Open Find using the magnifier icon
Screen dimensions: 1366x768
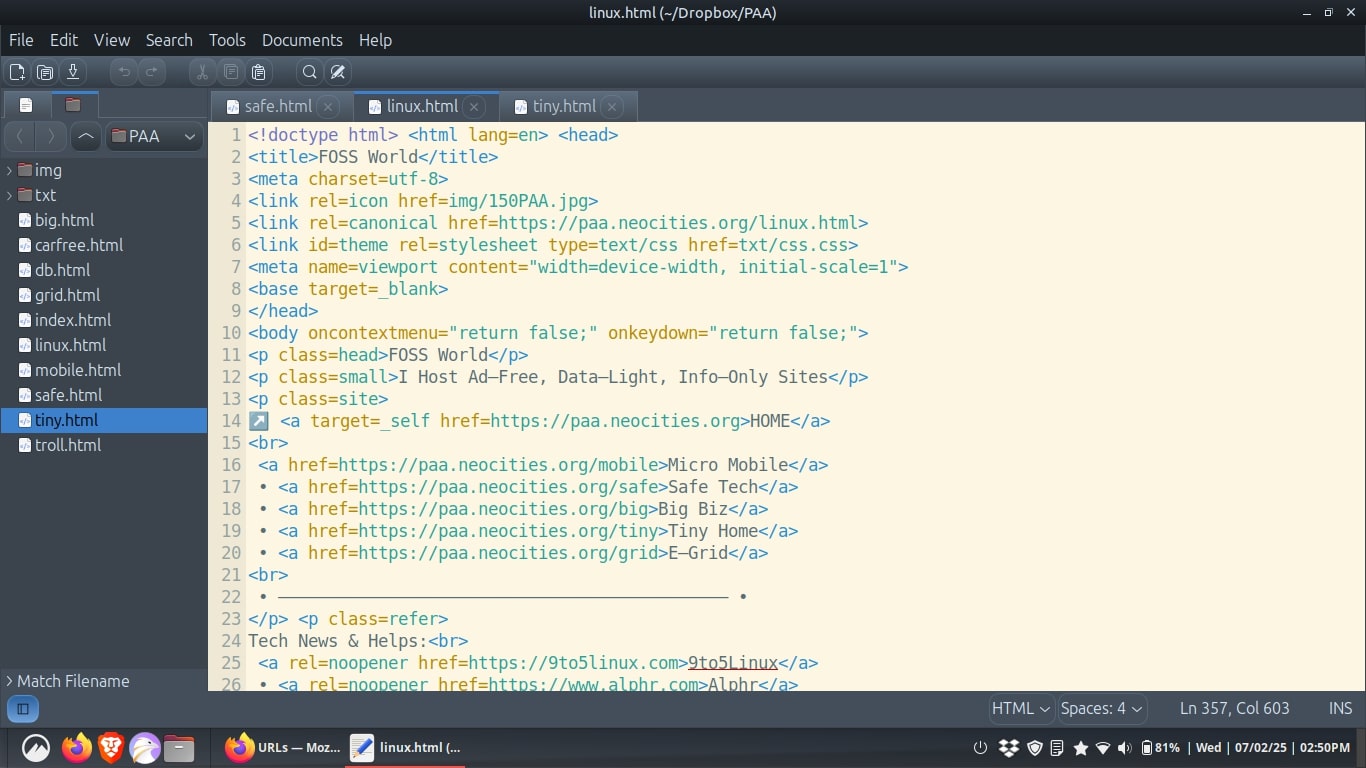pyautogui.click(x=310, y=72)
